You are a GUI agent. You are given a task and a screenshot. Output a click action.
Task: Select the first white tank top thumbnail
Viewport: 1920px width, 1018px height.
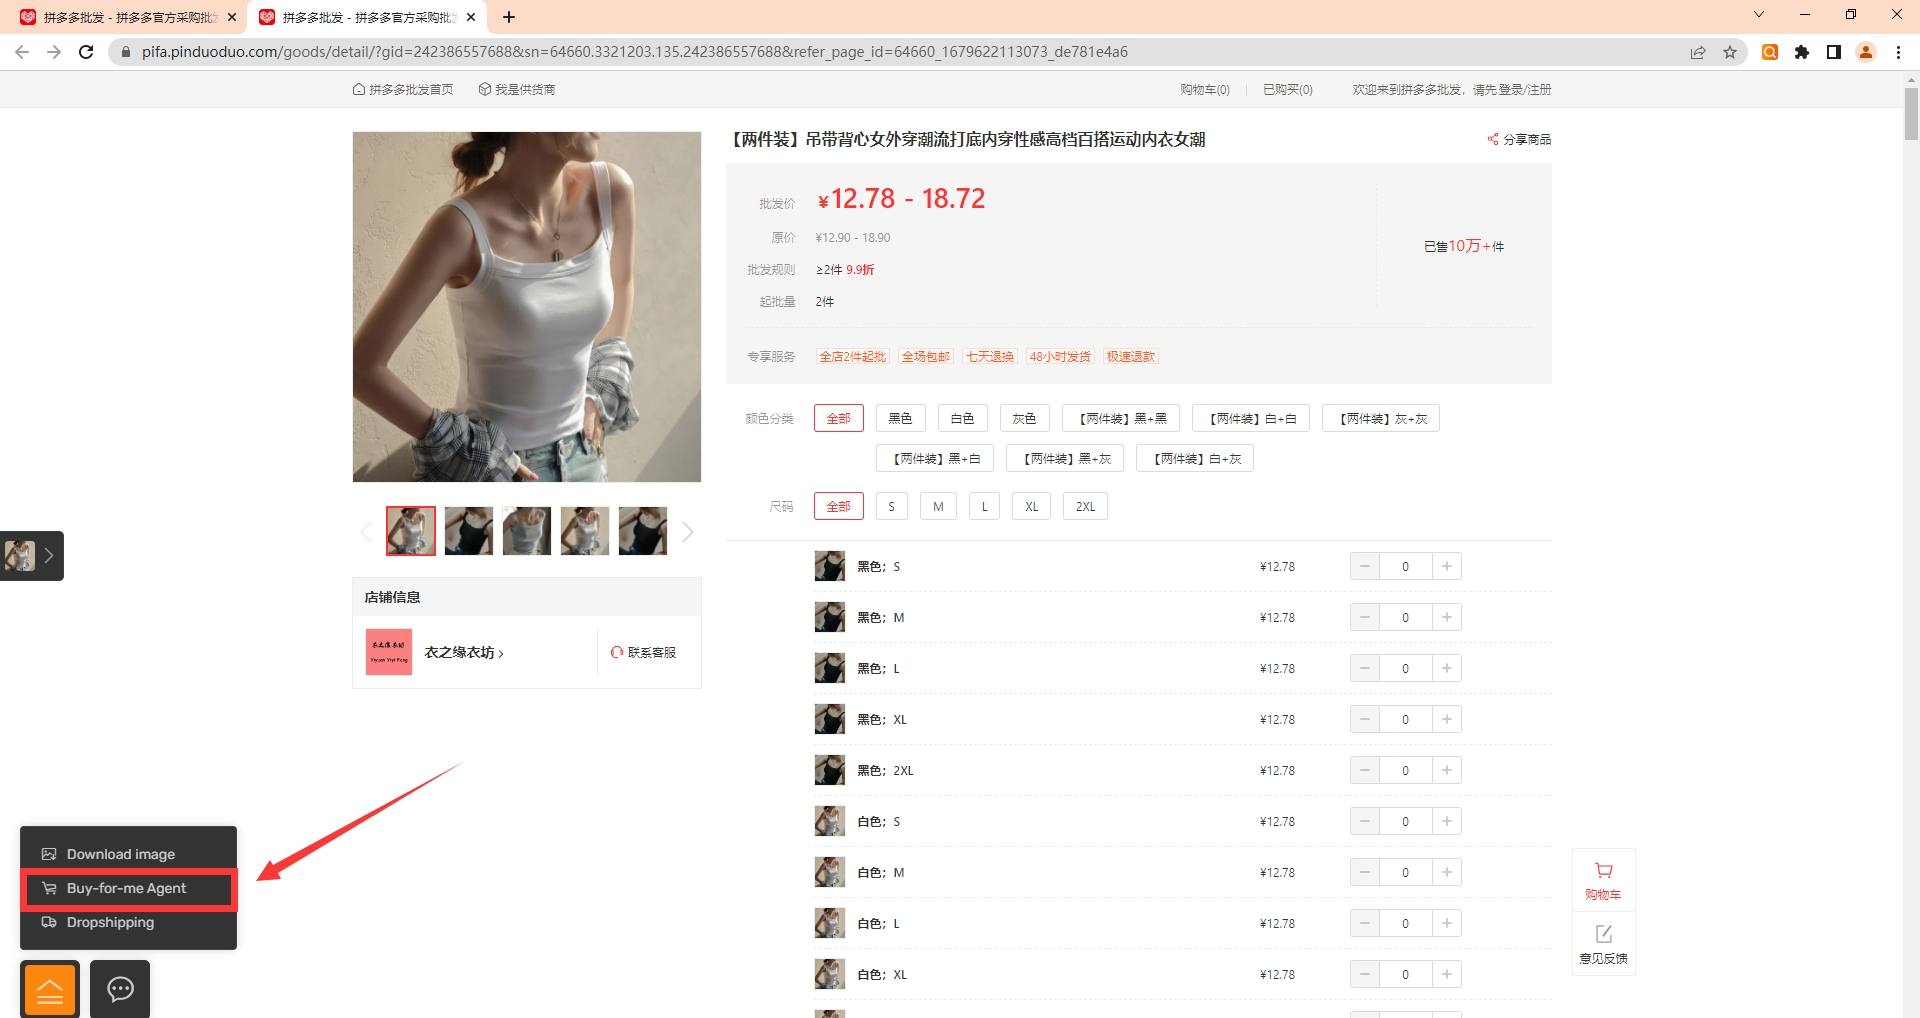(x=411, y=531)
